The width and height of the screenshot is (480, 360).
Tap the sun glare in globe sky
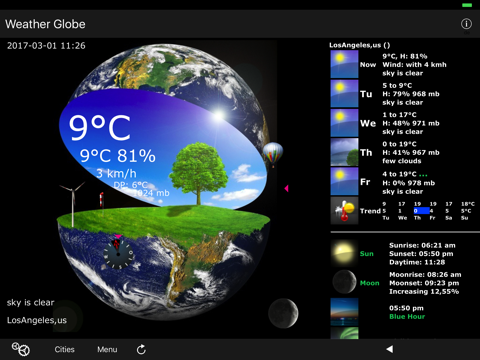218,115
